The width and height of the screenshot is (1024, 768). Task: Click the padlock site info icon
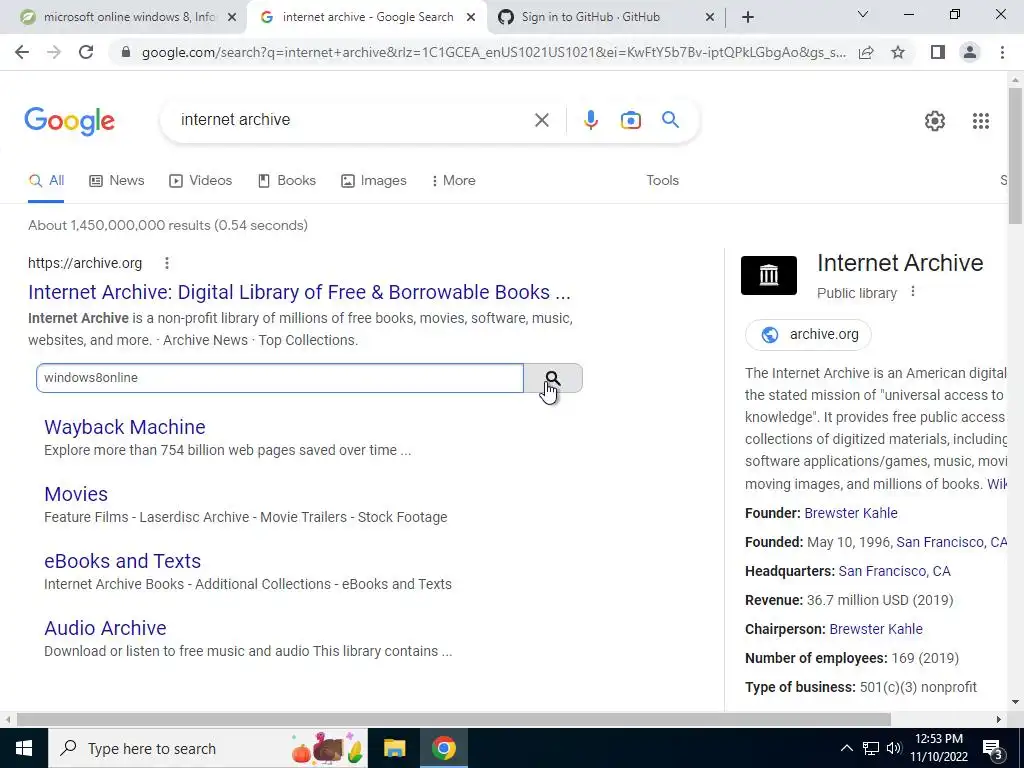pyautogui.click(x=126, y=52)
